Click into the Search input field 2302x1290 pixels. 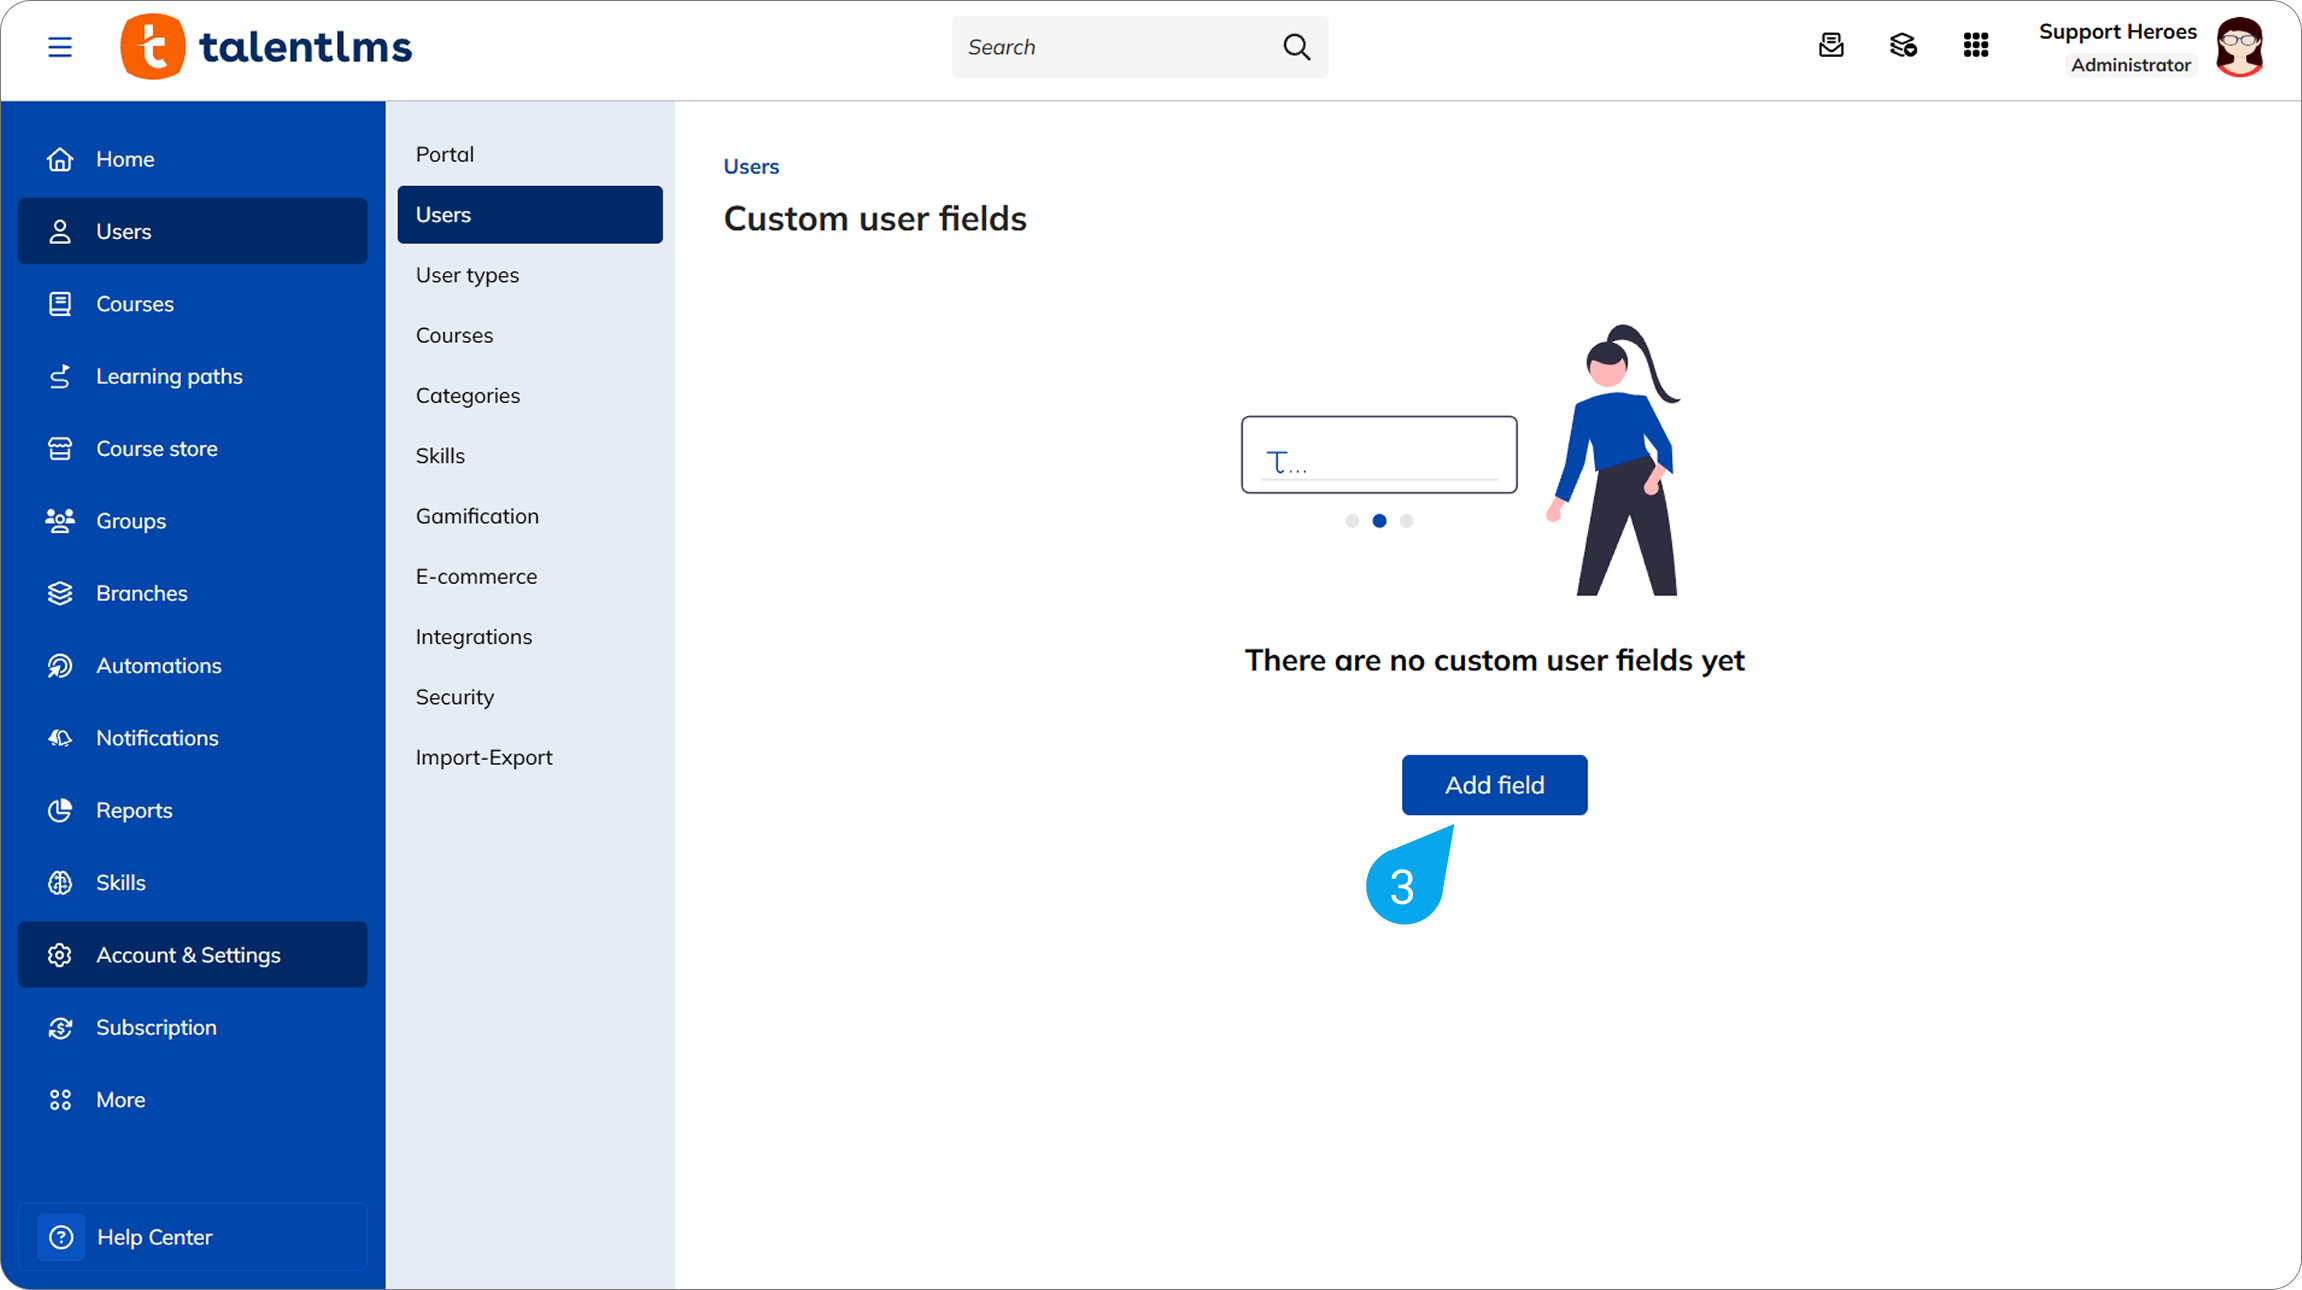1115,47
